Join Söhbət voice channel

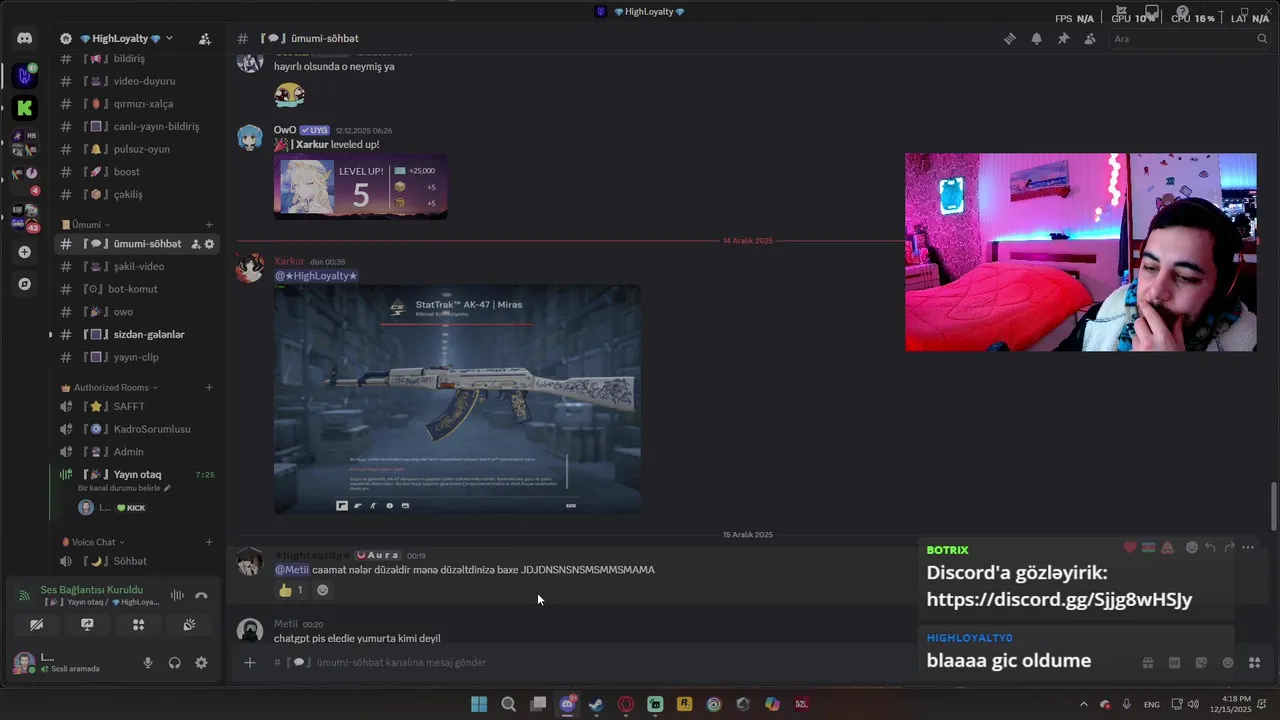pyautogui.click(x=128, y=561)
